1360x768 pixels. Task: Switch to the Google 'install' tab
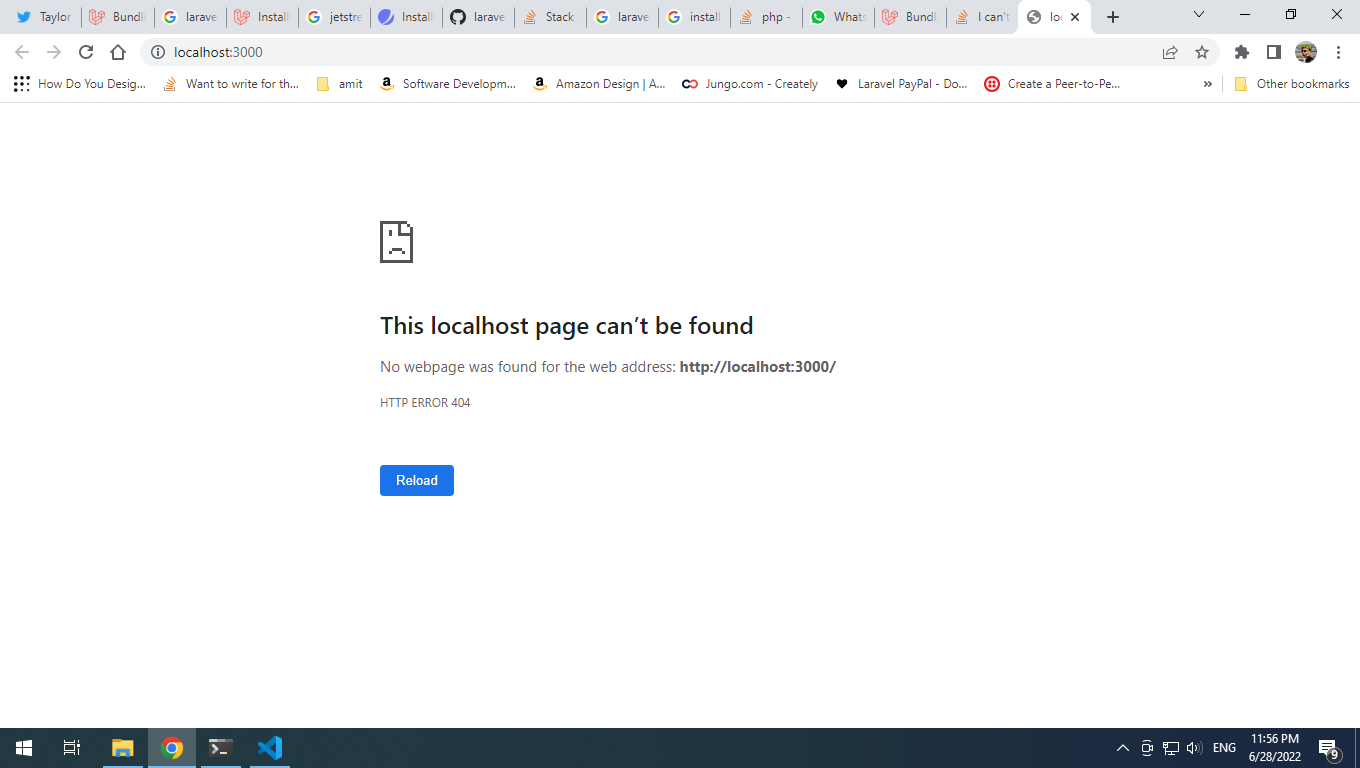coord(694,17)
